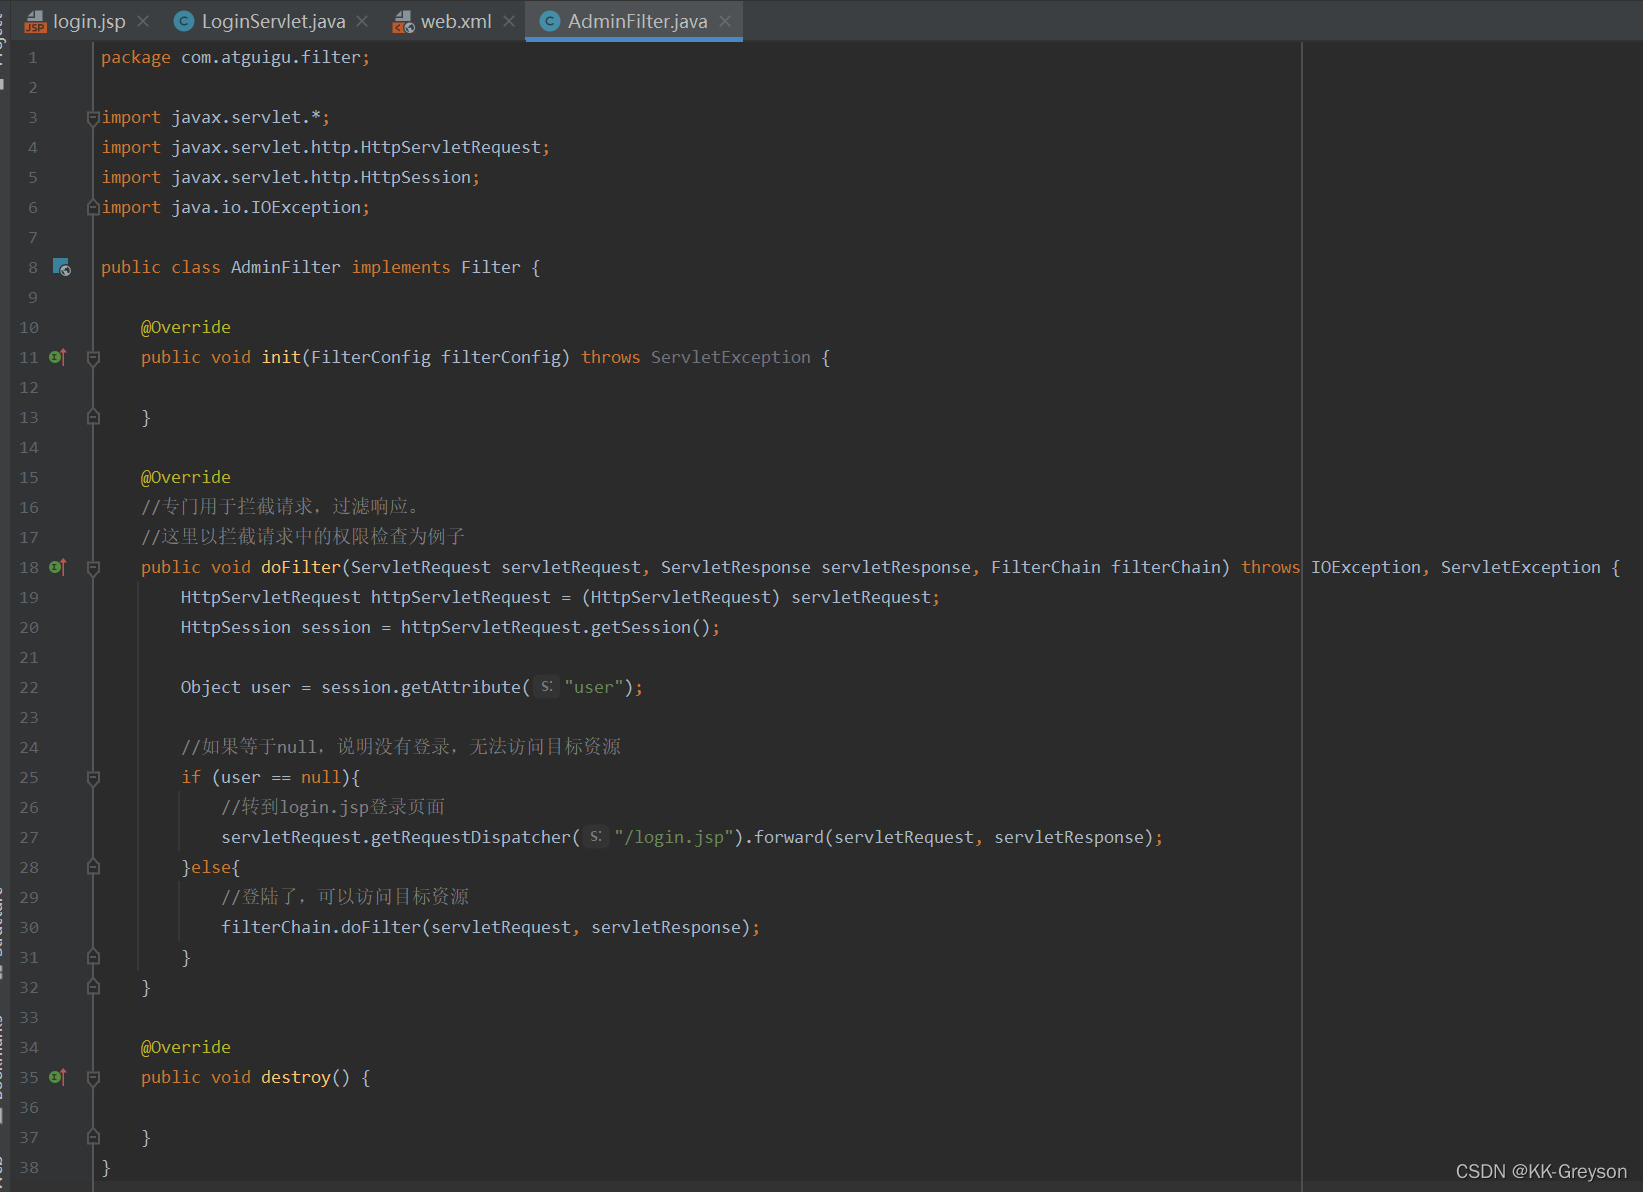Viewport: 1643px width, 1192px height.
Task: Click the class icon on LoginServlet.java tab
Action: pos(184,21)
